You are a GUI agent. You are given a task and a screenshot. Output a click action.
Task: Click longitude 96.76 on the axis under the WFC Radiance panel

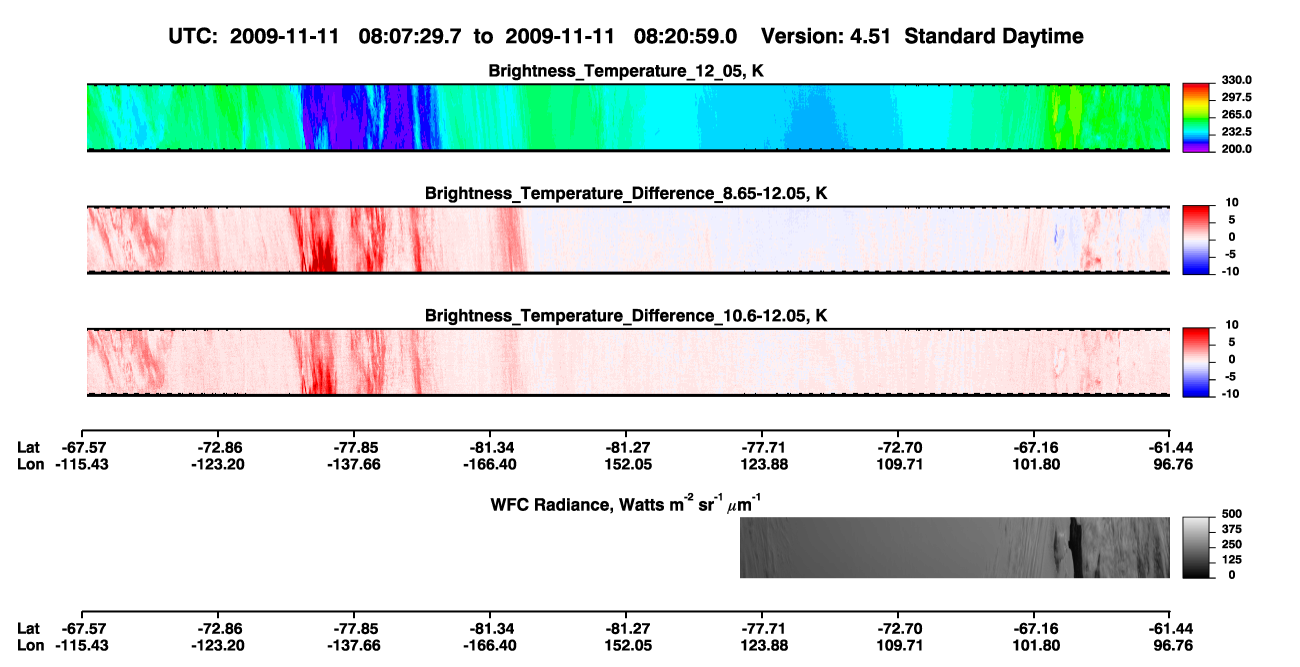pos(1173,645)
